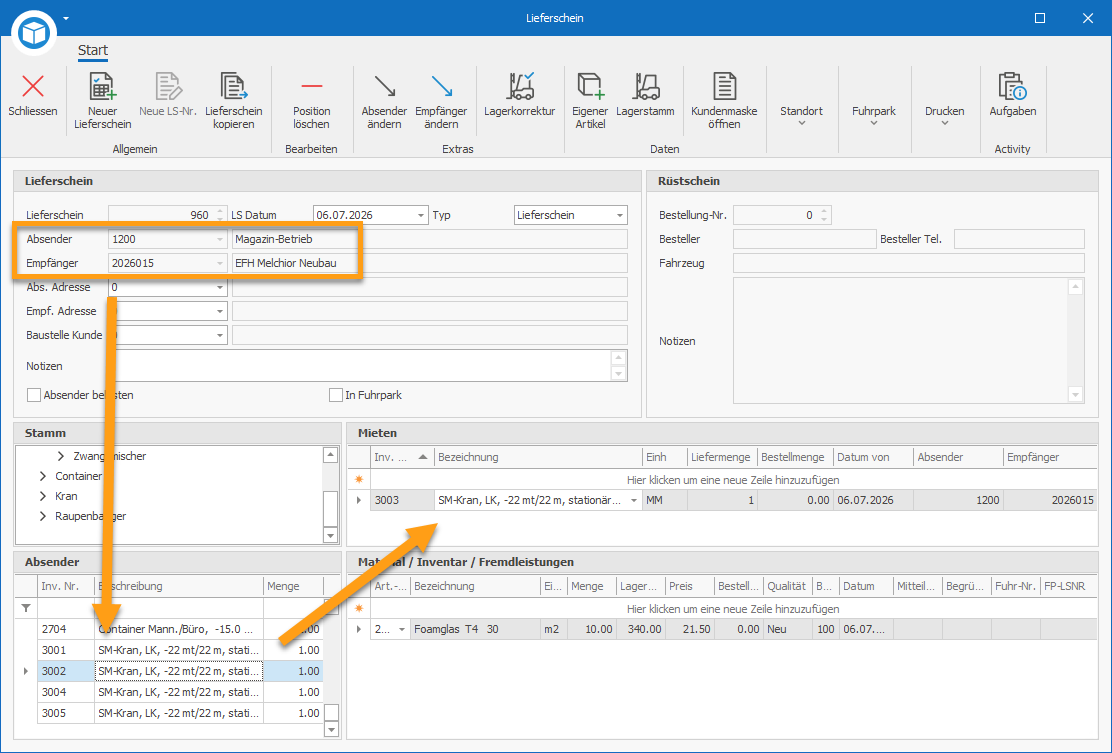Click new-row asterisk in Mieten grid
This screenshot has height=753, width=1112.
point(359,480)
